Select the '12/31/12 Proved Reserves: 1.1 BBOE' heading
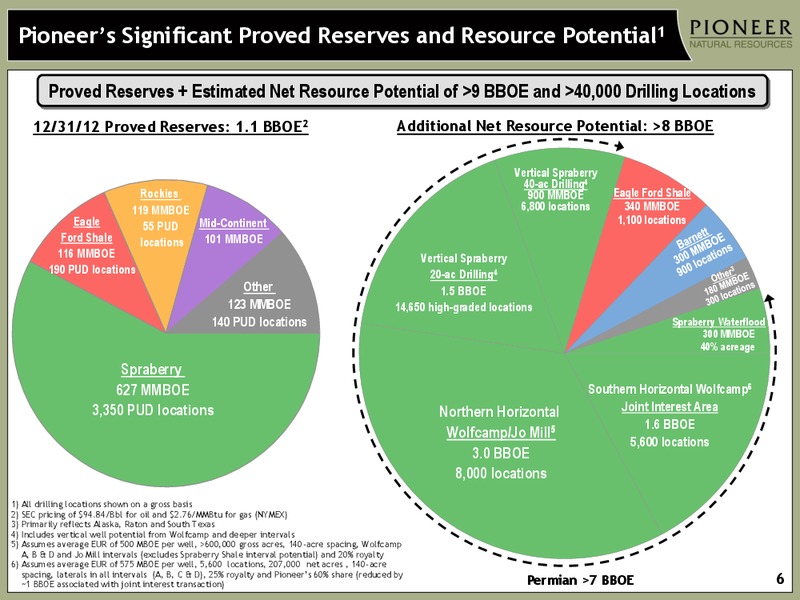This screenshot has height=600, width=800. point(171,126)
